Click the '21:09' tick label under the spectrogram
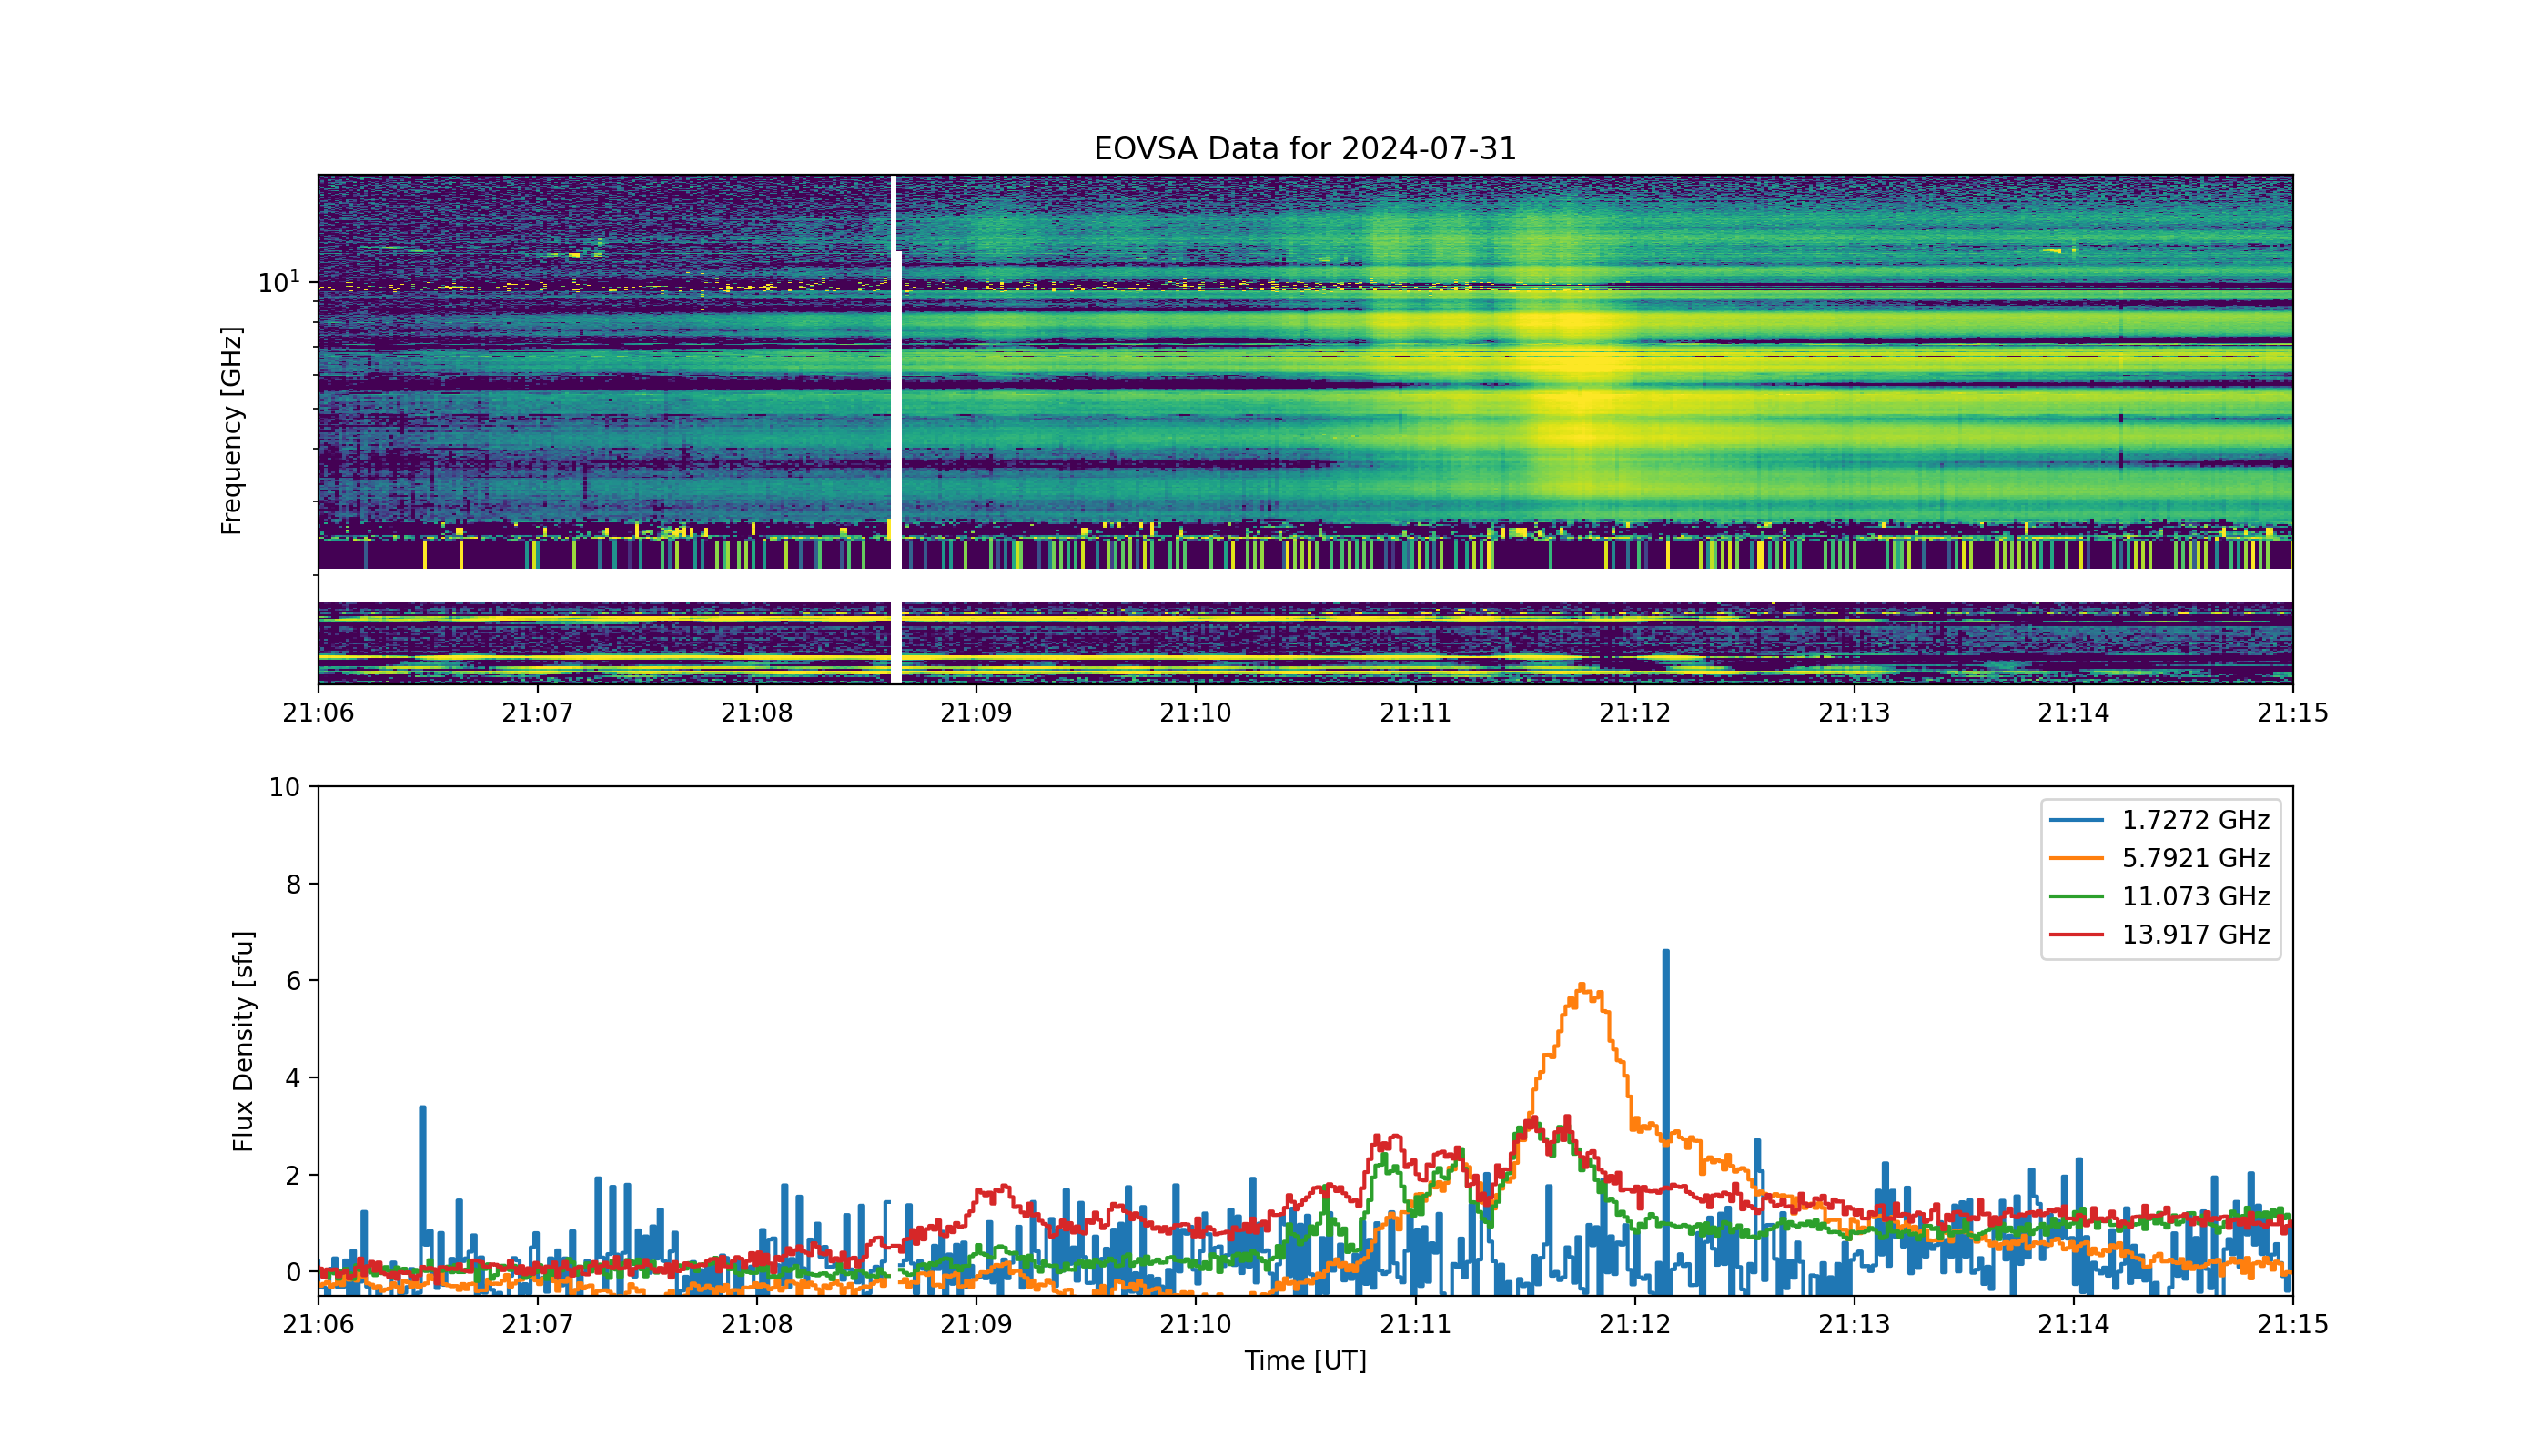 pos(976,712)
